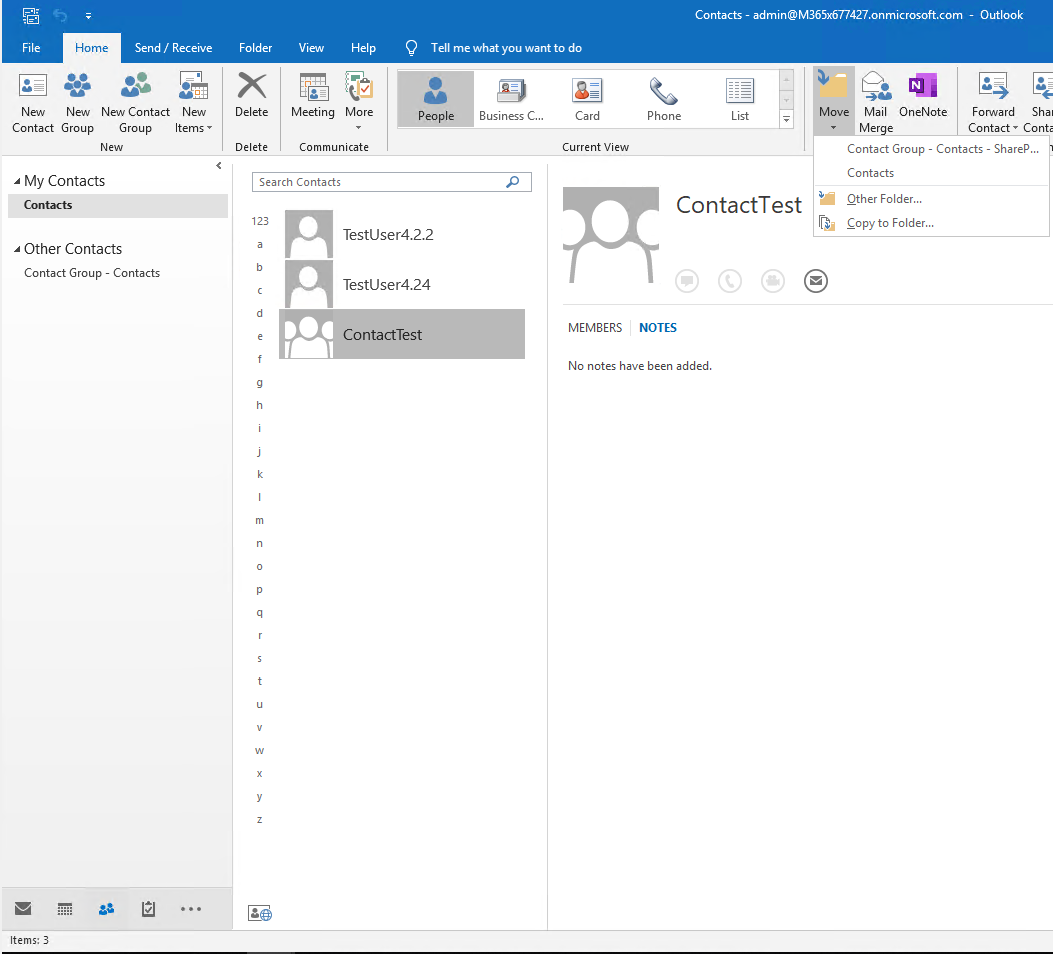Open the Mail view icon
This screenshot has height=954, width=1053.
(23, 909)
